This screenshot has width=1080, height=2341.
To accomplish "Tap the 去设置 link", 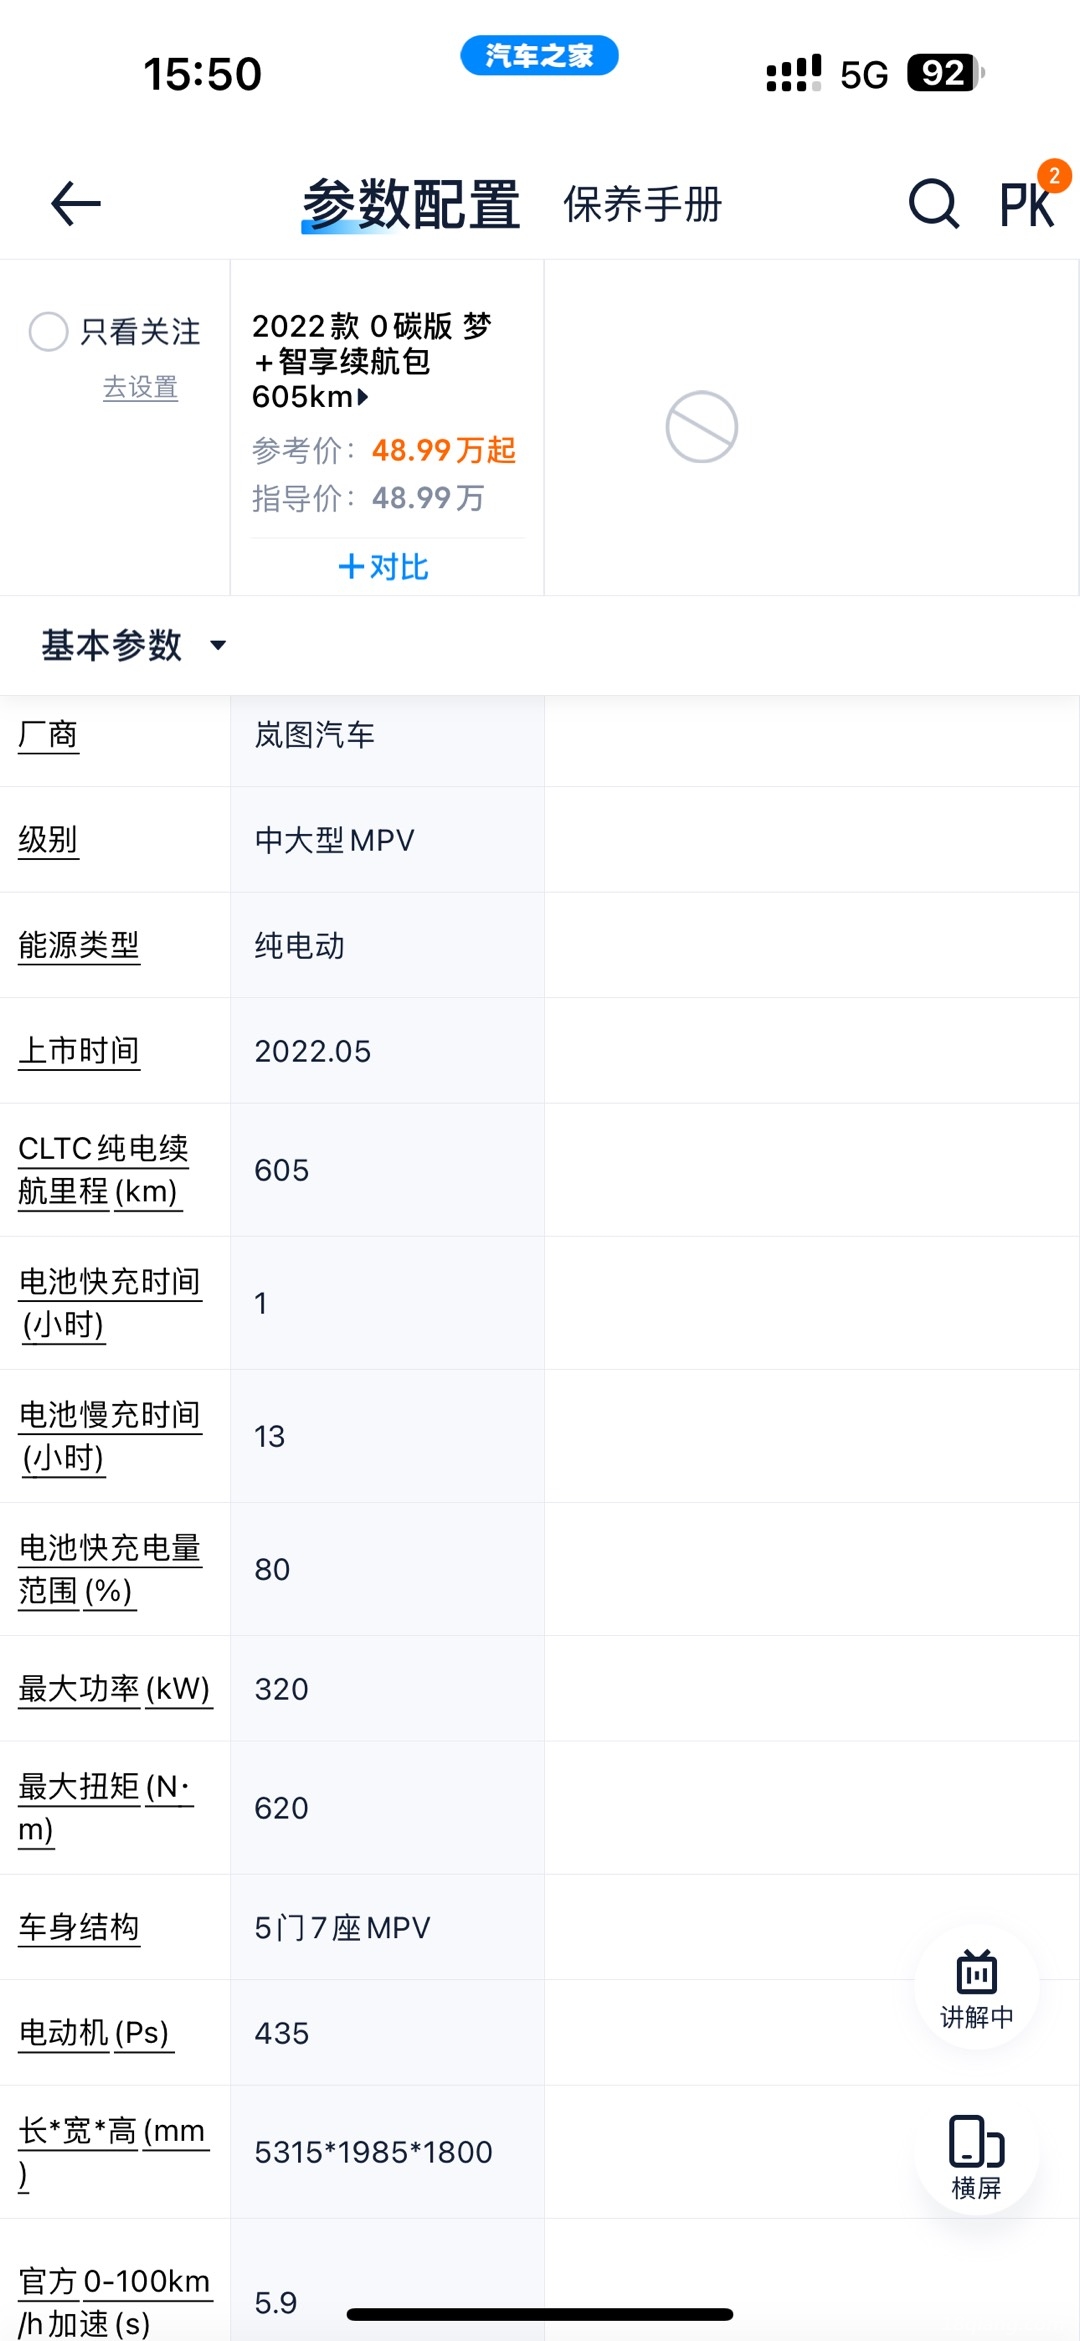I will (140, 387).
